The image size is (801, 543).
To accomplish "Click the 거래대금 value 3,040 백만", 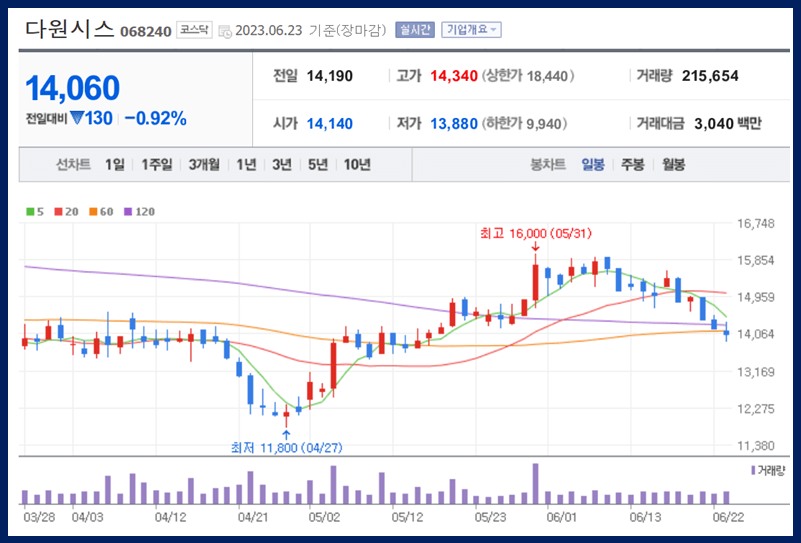I will (x=727, y=124).
